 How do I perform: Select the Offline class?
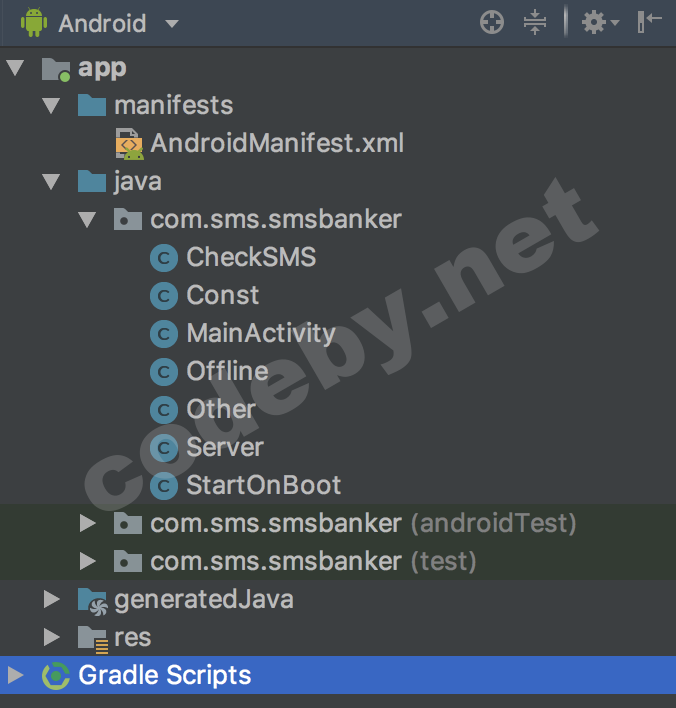tap(228, 371)
